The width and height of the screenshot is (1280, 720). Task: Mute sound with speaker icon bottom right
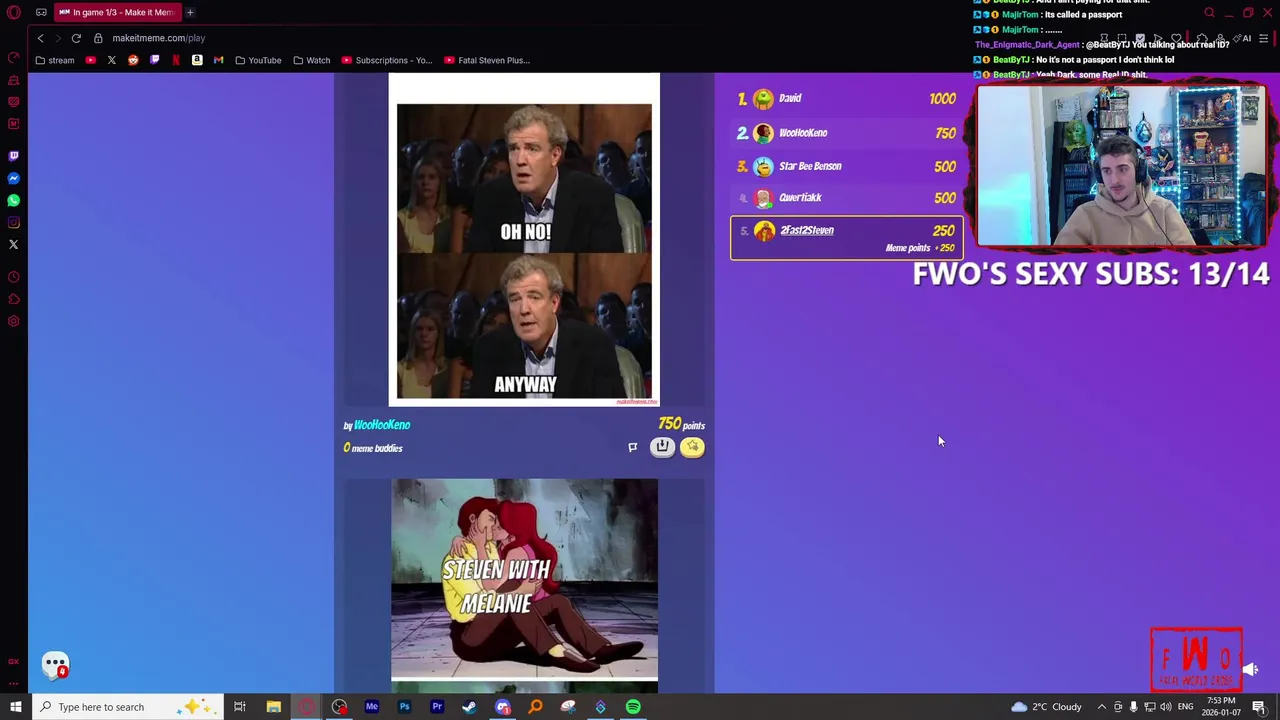pyautogui.click(x=1252, y=670)
